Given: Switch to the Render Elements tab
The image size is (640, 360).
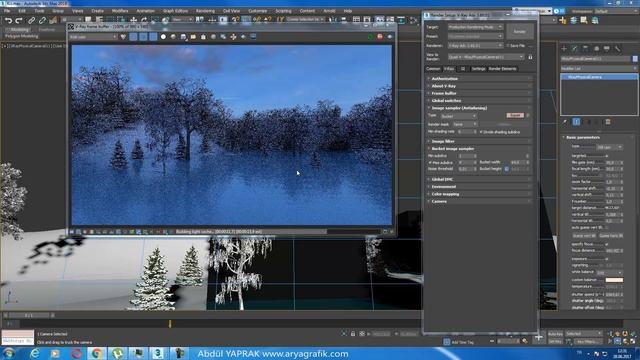Looking at the screenshot, I should point(502,69).
